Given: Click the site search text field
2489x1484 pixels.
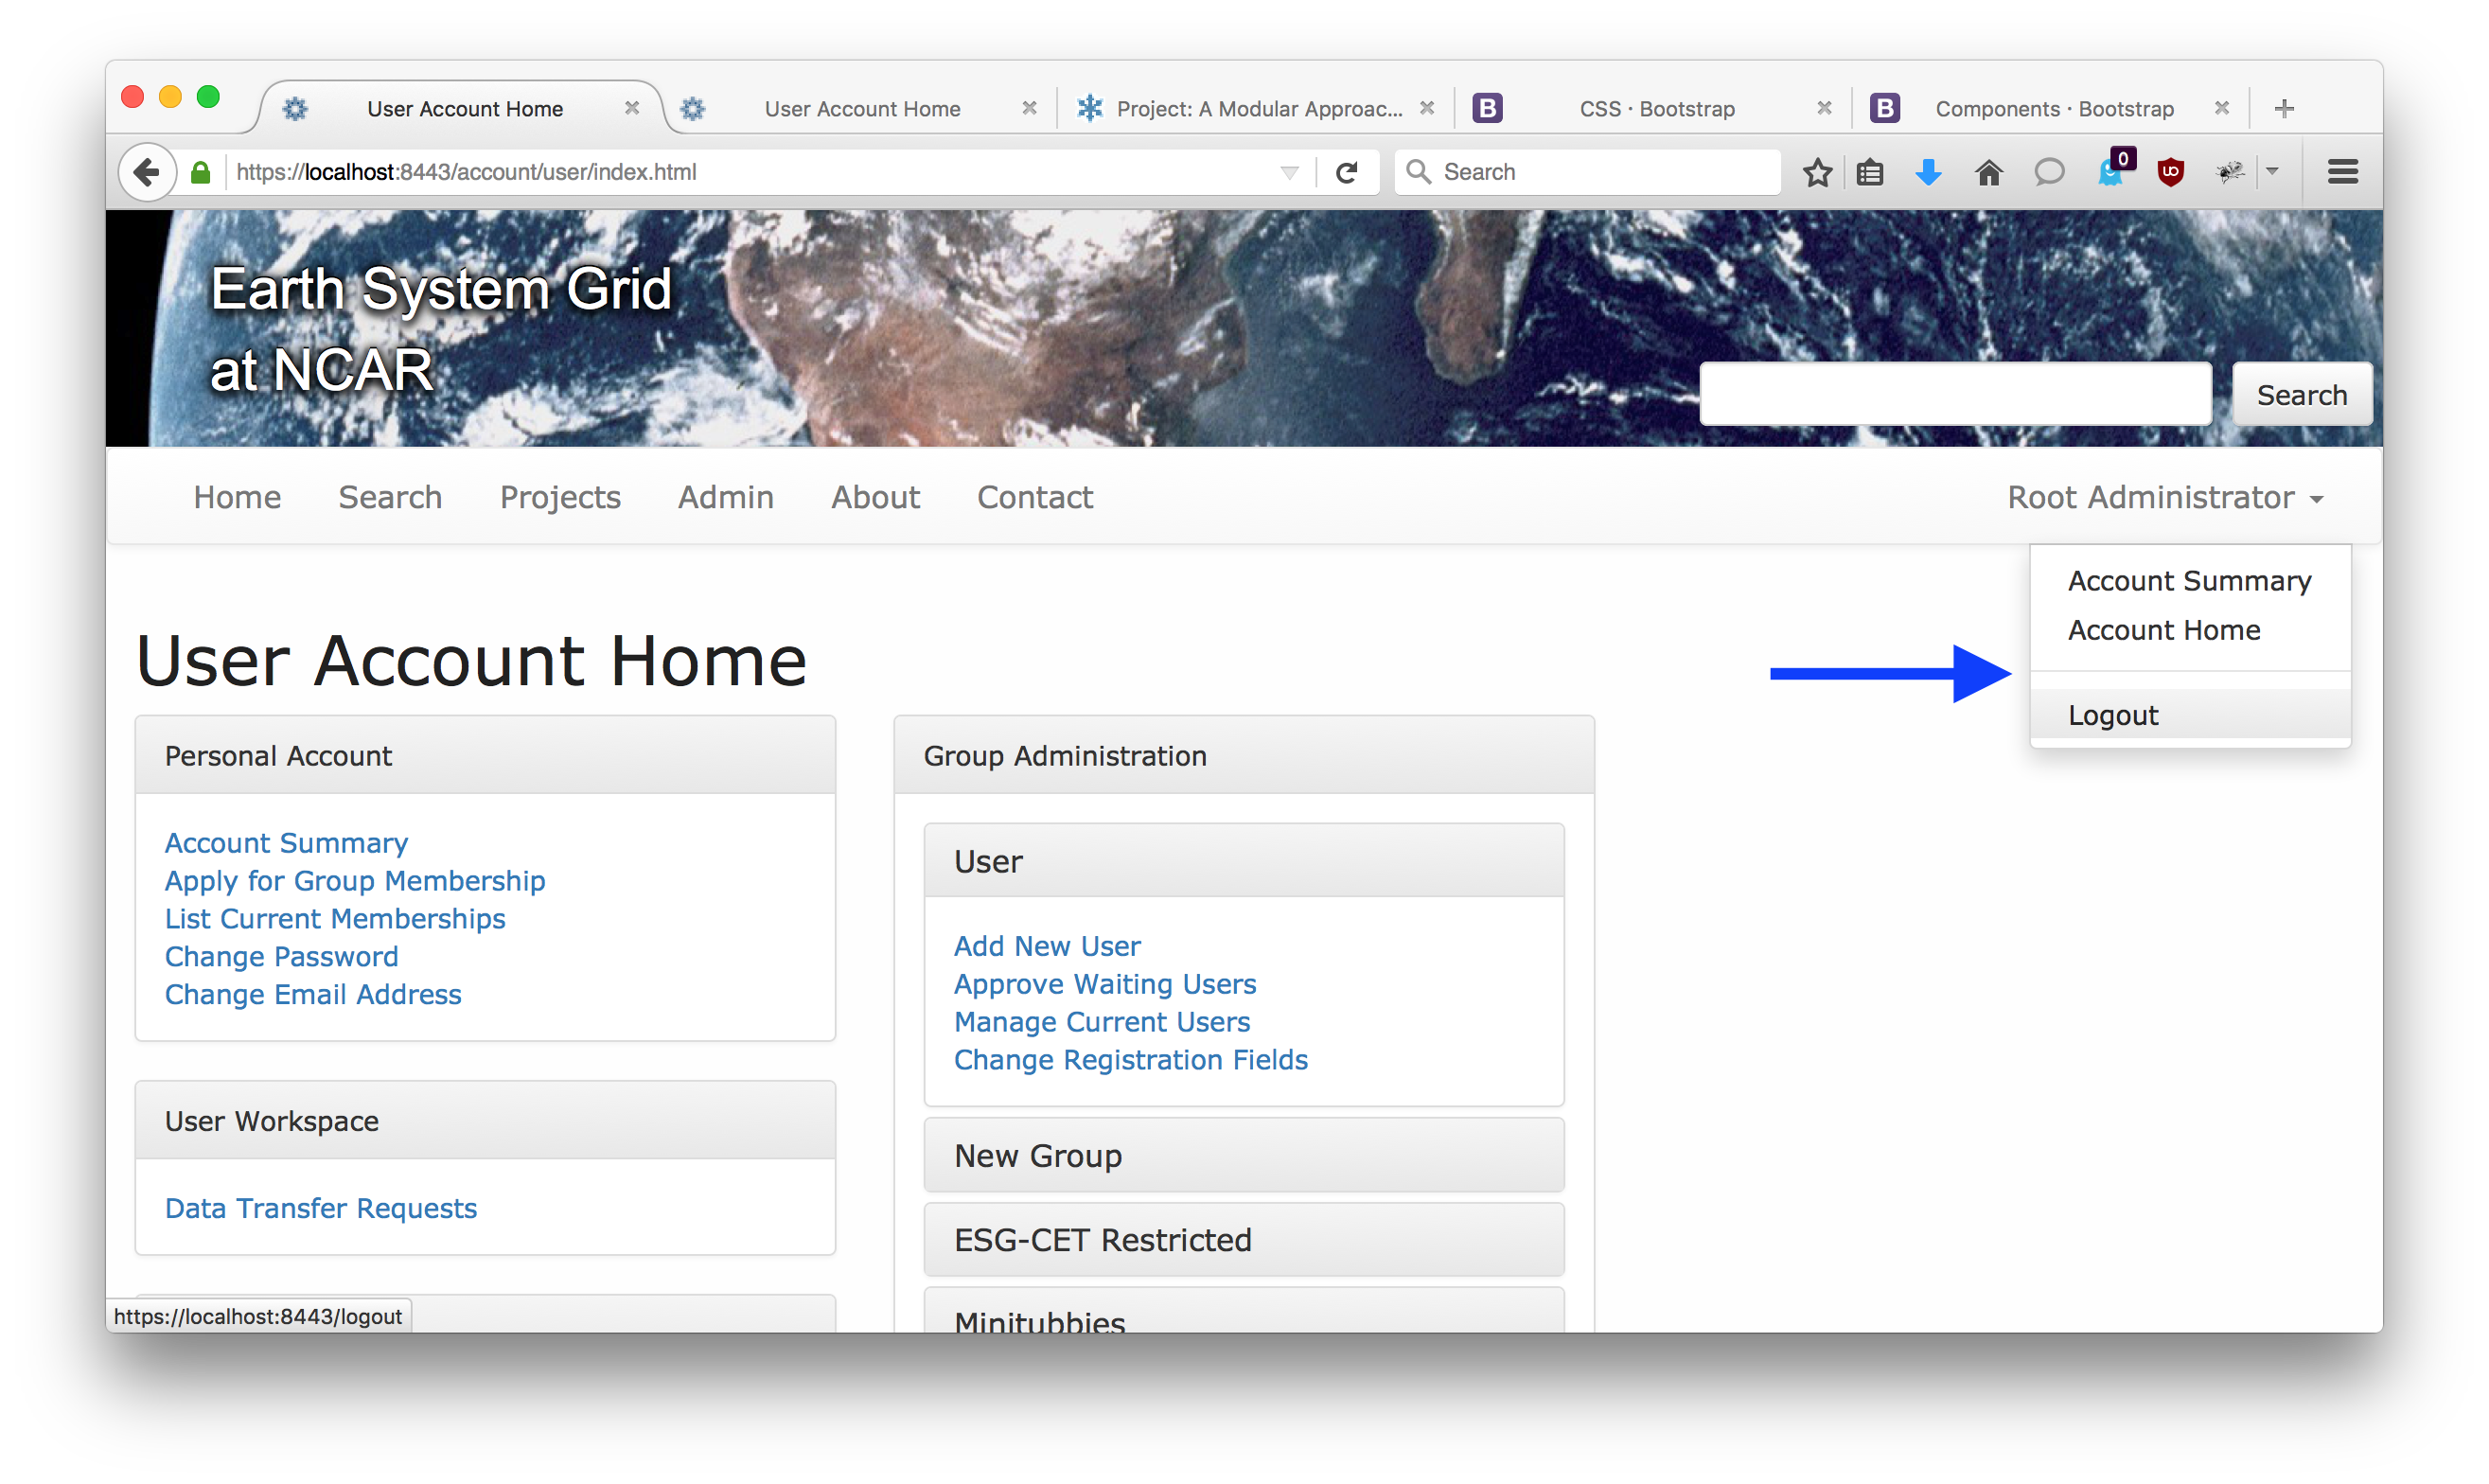Looking at the screenshot, I should 1954,394.
